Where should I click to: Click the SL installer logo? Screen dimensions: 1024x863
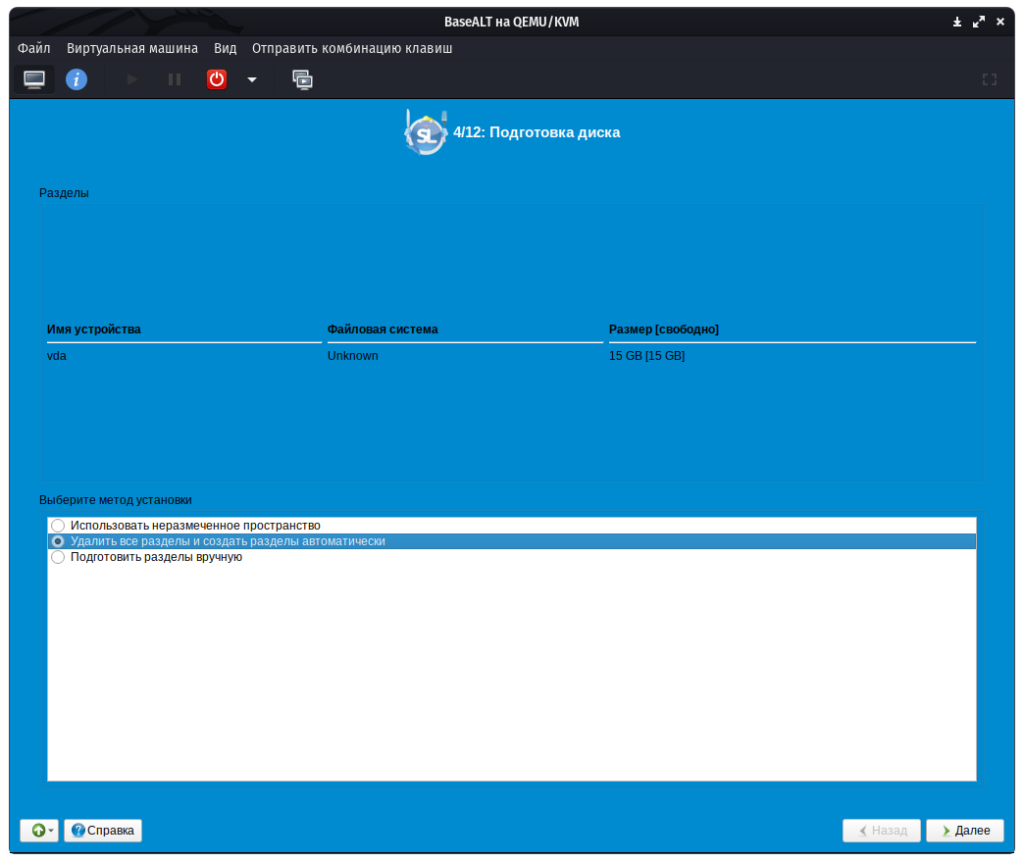[x=425, y=132]
